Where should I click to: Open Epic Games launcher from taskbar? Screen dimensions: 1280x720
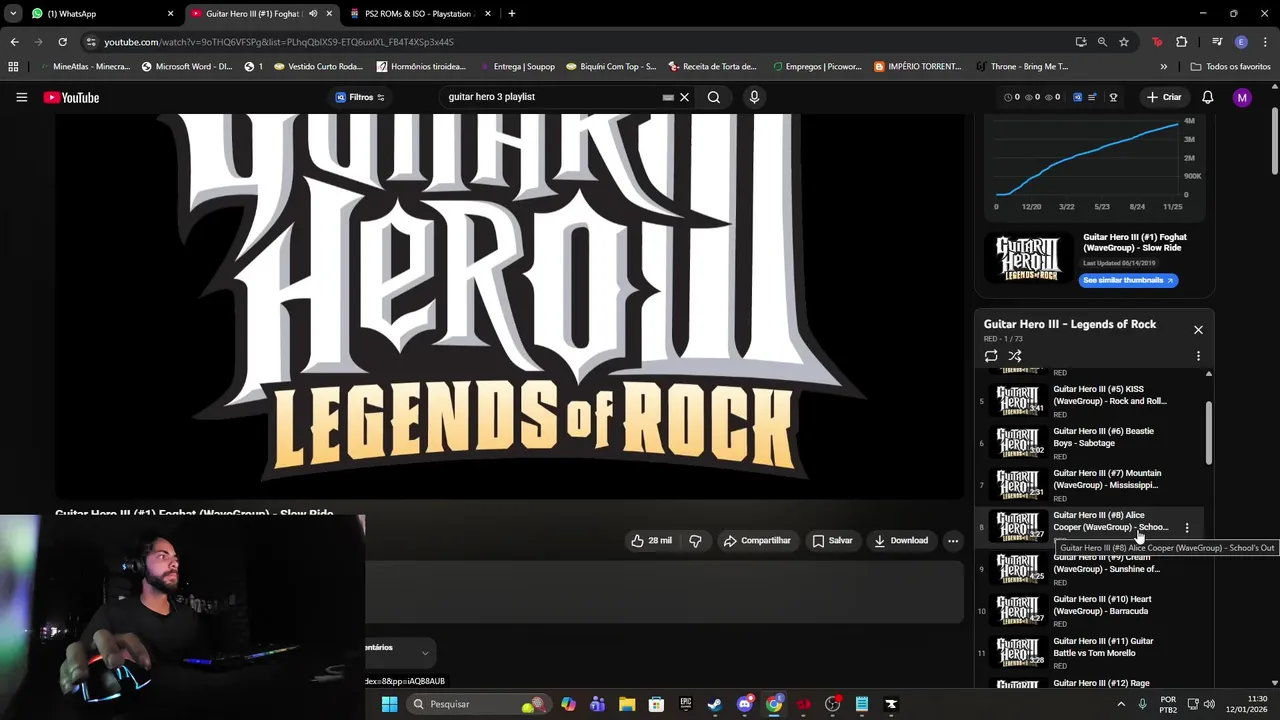pyautogui.click(x=686, y=704)
